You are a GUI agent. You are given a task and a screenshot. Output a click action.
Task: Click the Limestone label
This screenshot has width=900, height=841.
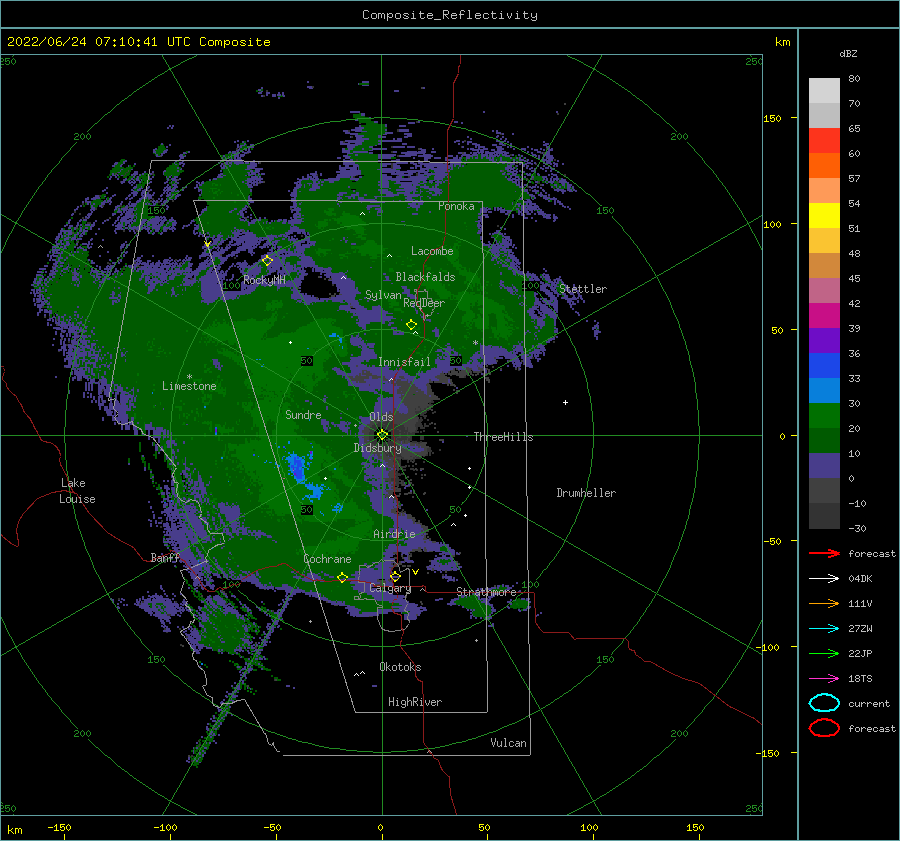coord(189,386)
